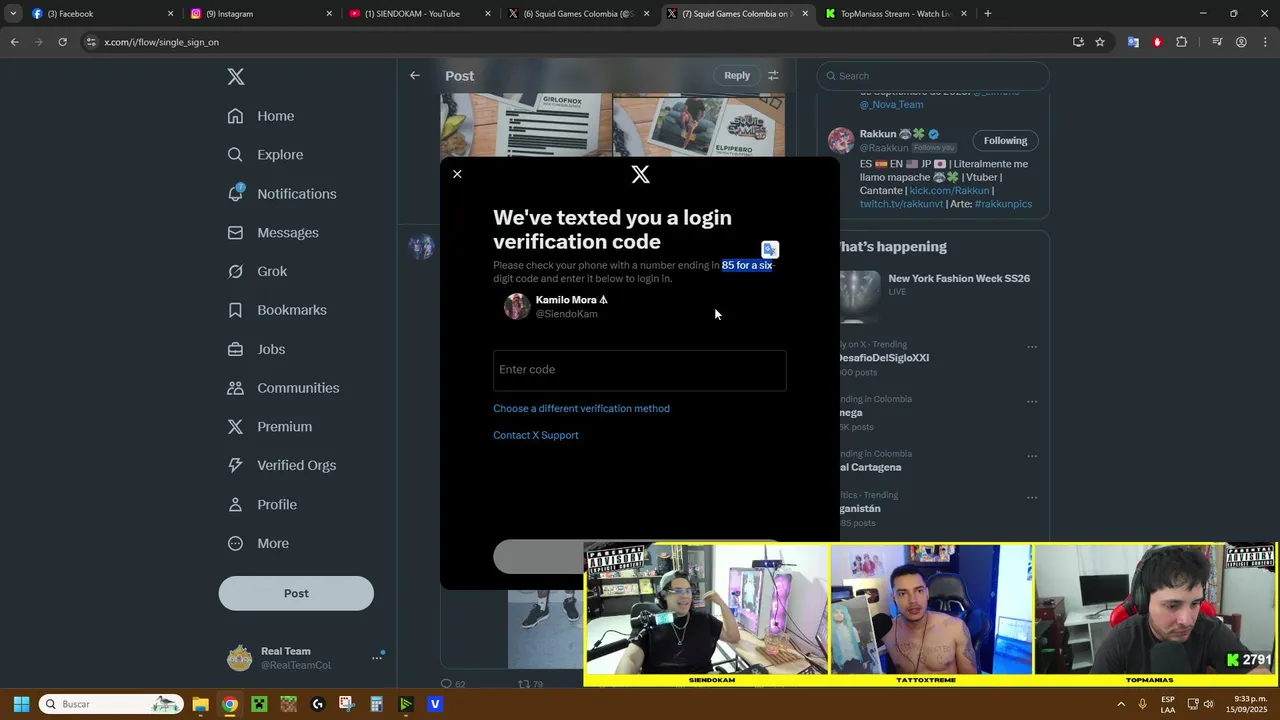The image size is (1280, 720).
Task: Click the taskbar Buscar search box
Action: tap(111, 704)
